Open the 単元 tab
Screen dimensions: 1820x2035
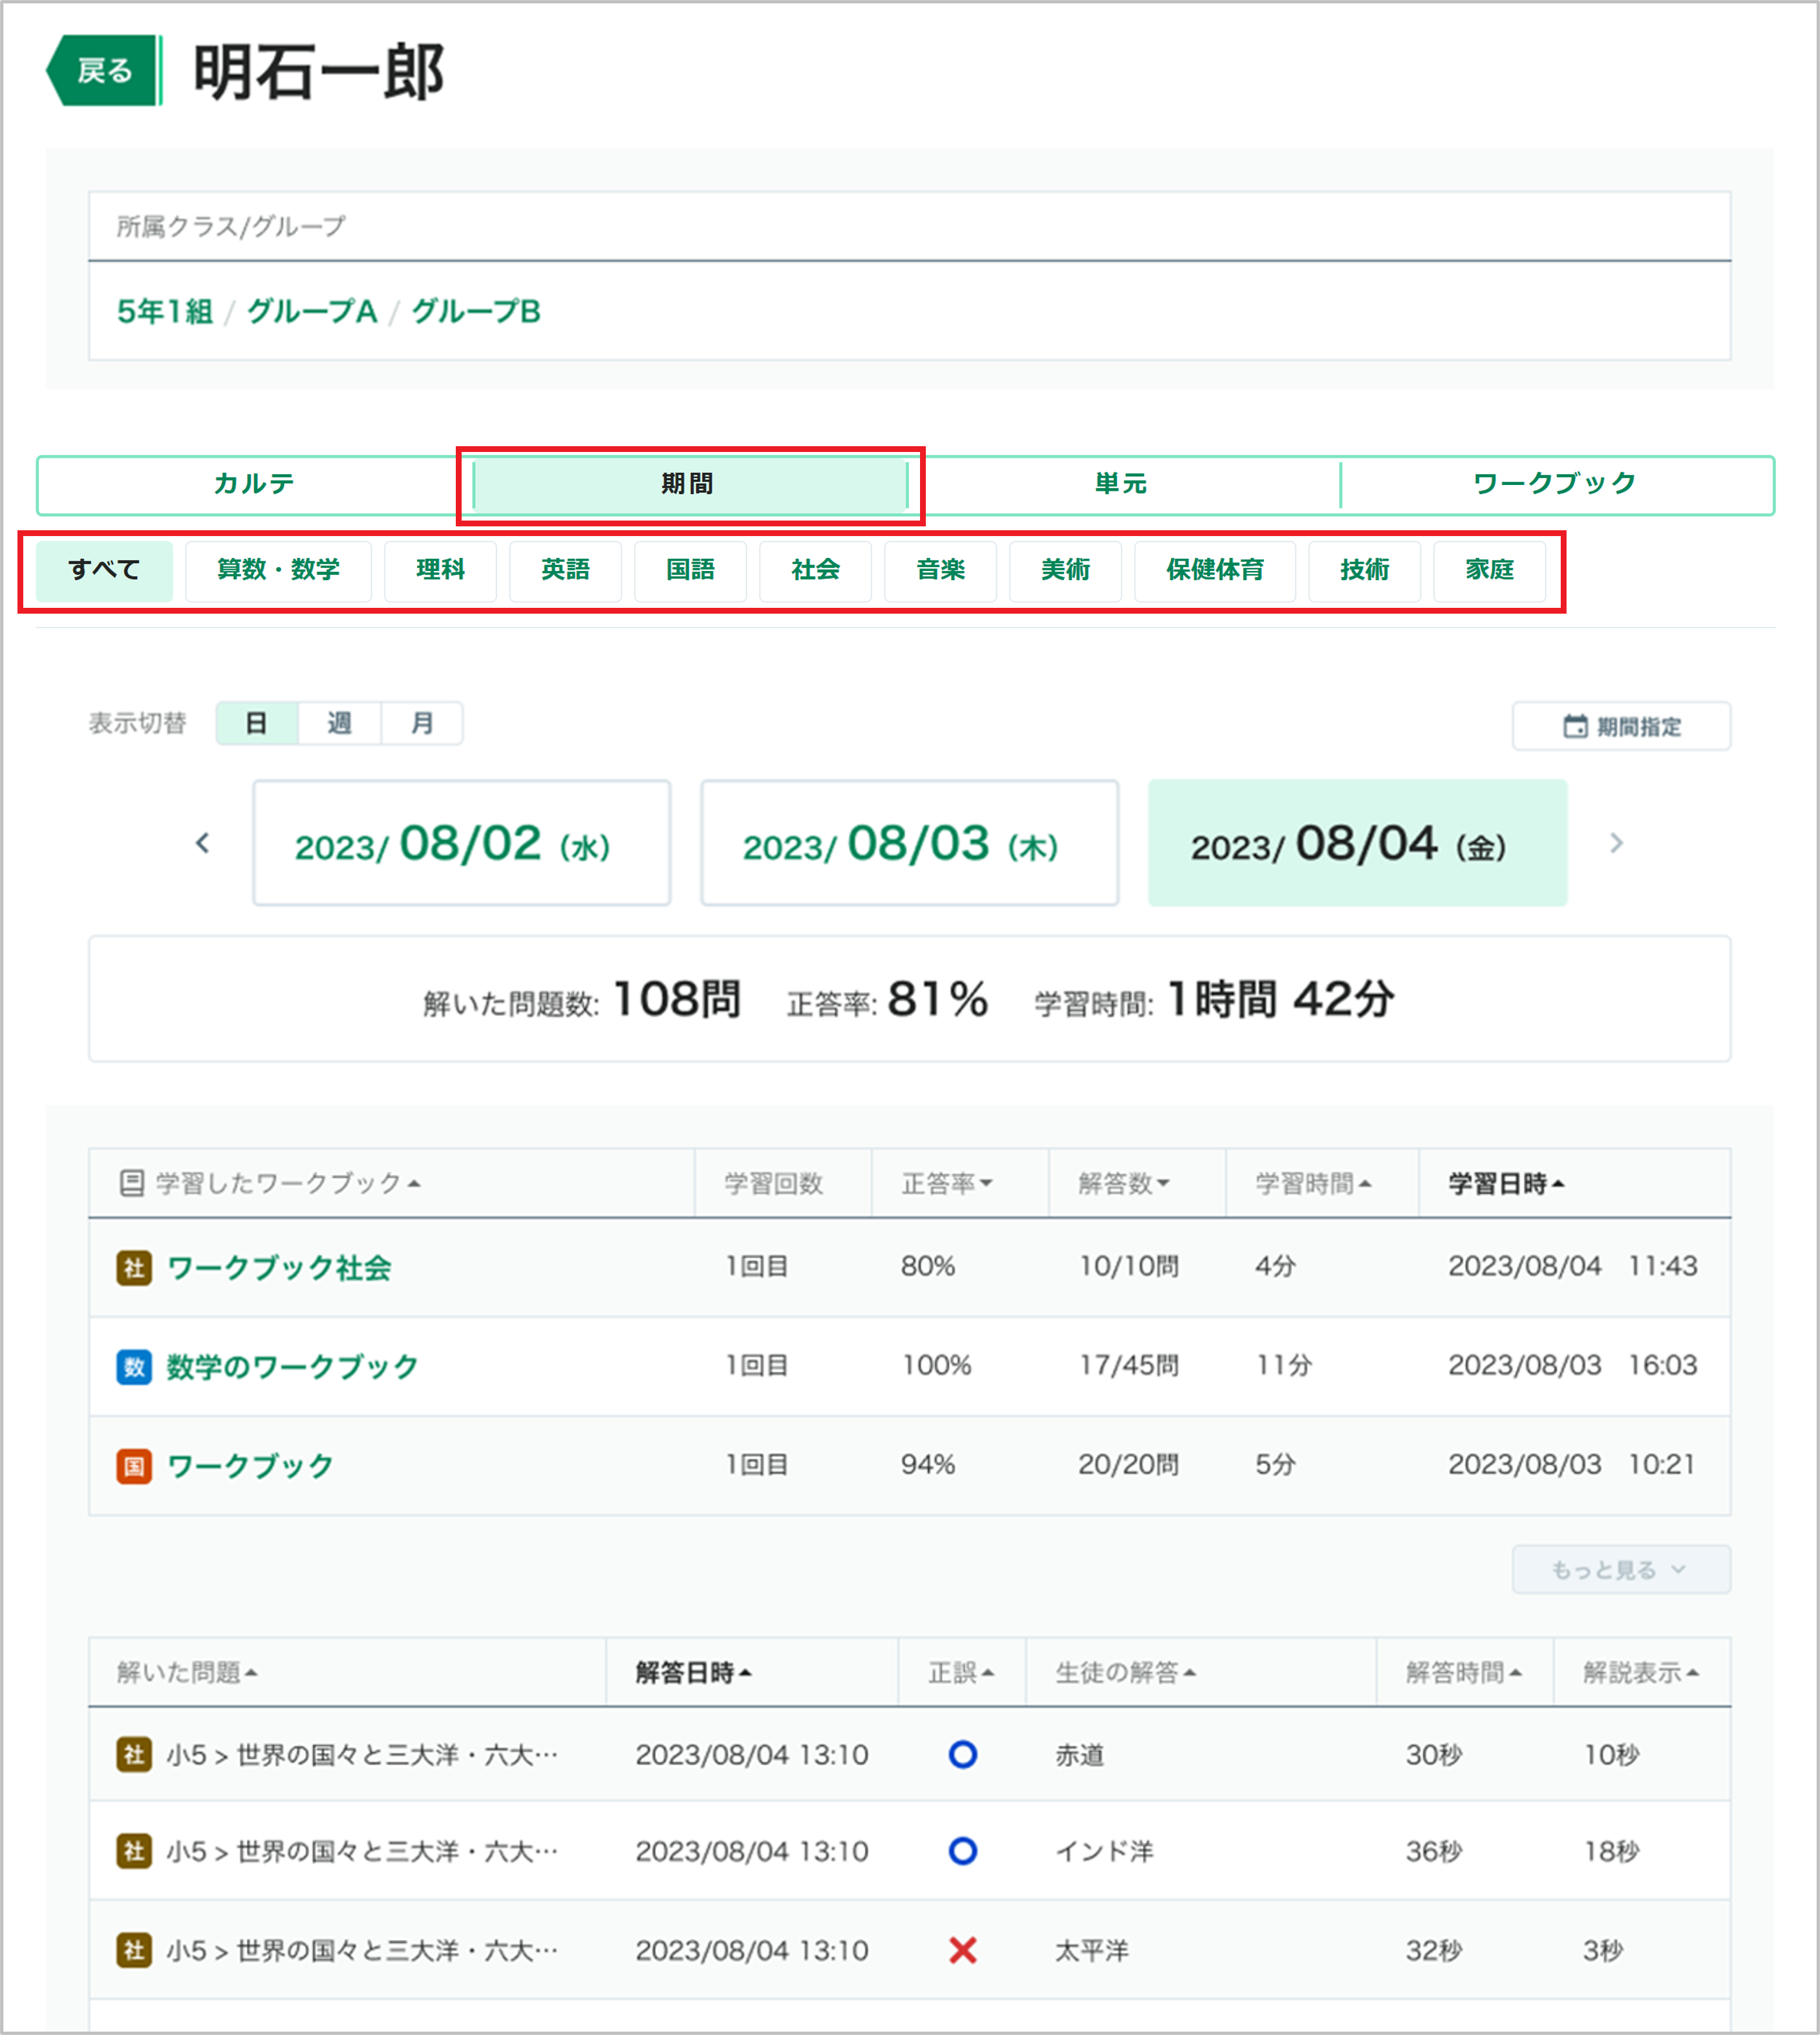tap(1121, 484)
